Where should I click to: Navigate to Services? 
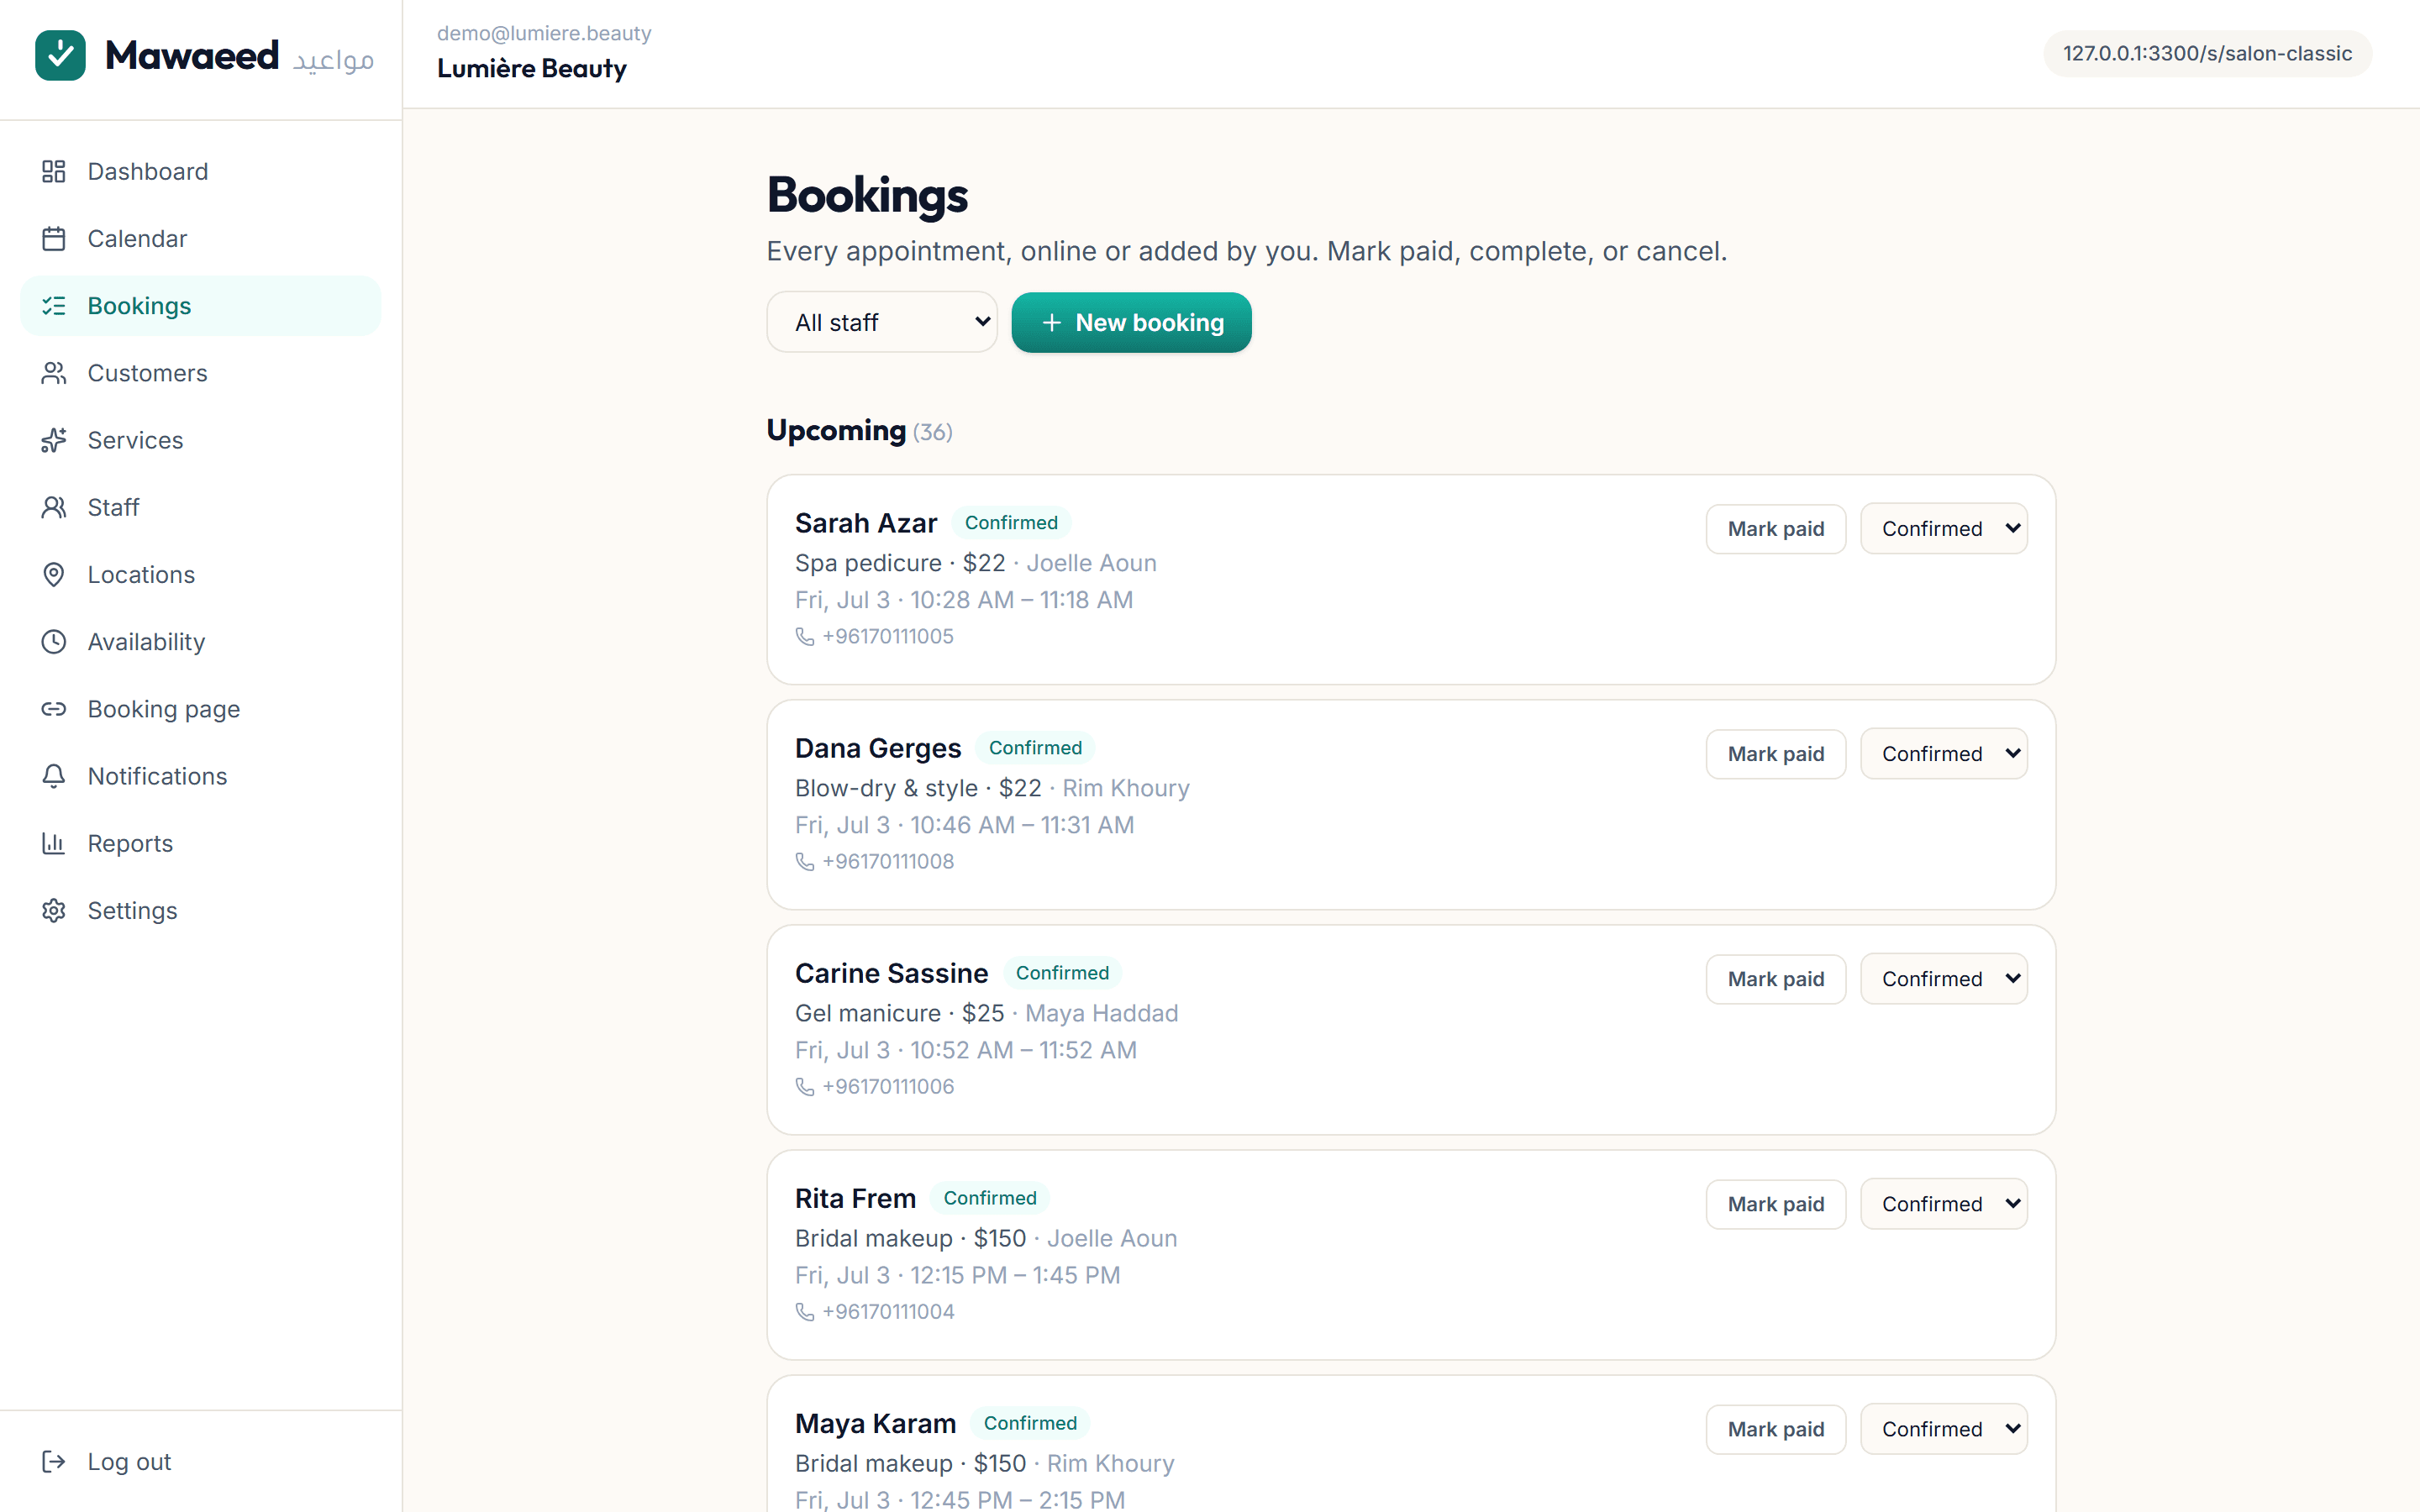click(x=200, y=439)
